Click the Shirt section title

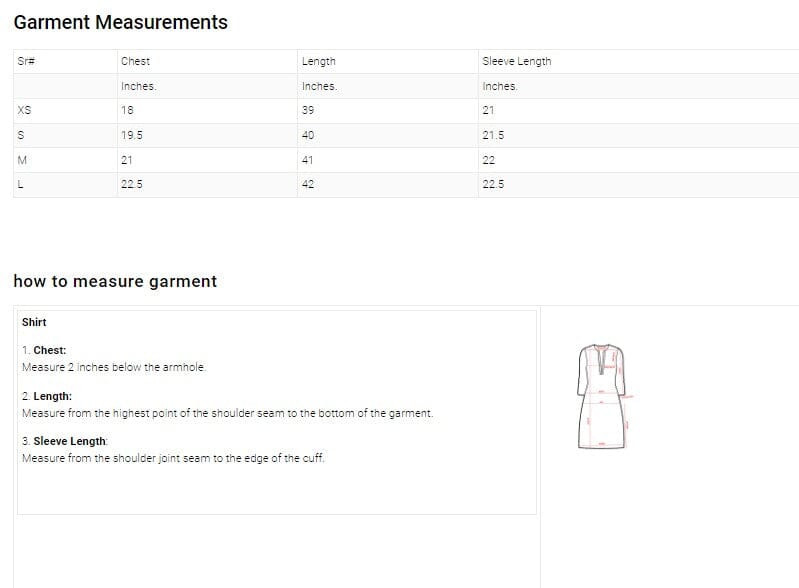coord(34,322)
